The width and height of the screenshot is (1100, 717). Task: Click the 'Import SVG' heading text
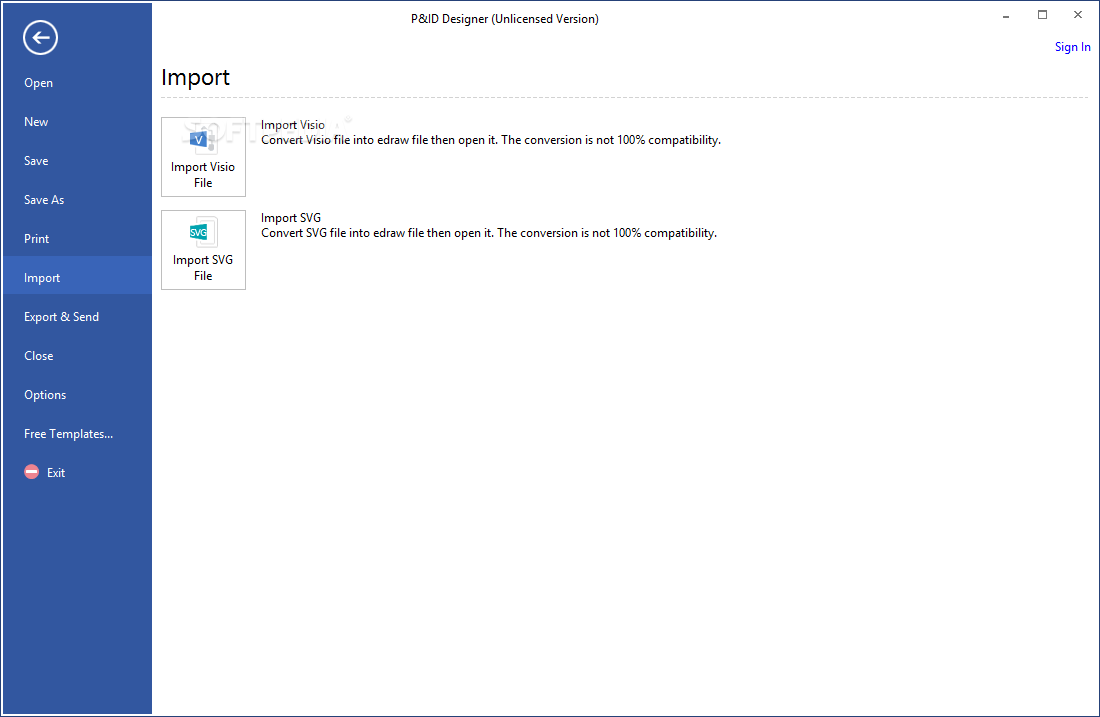pyautogui.click(x=290, y=218)
